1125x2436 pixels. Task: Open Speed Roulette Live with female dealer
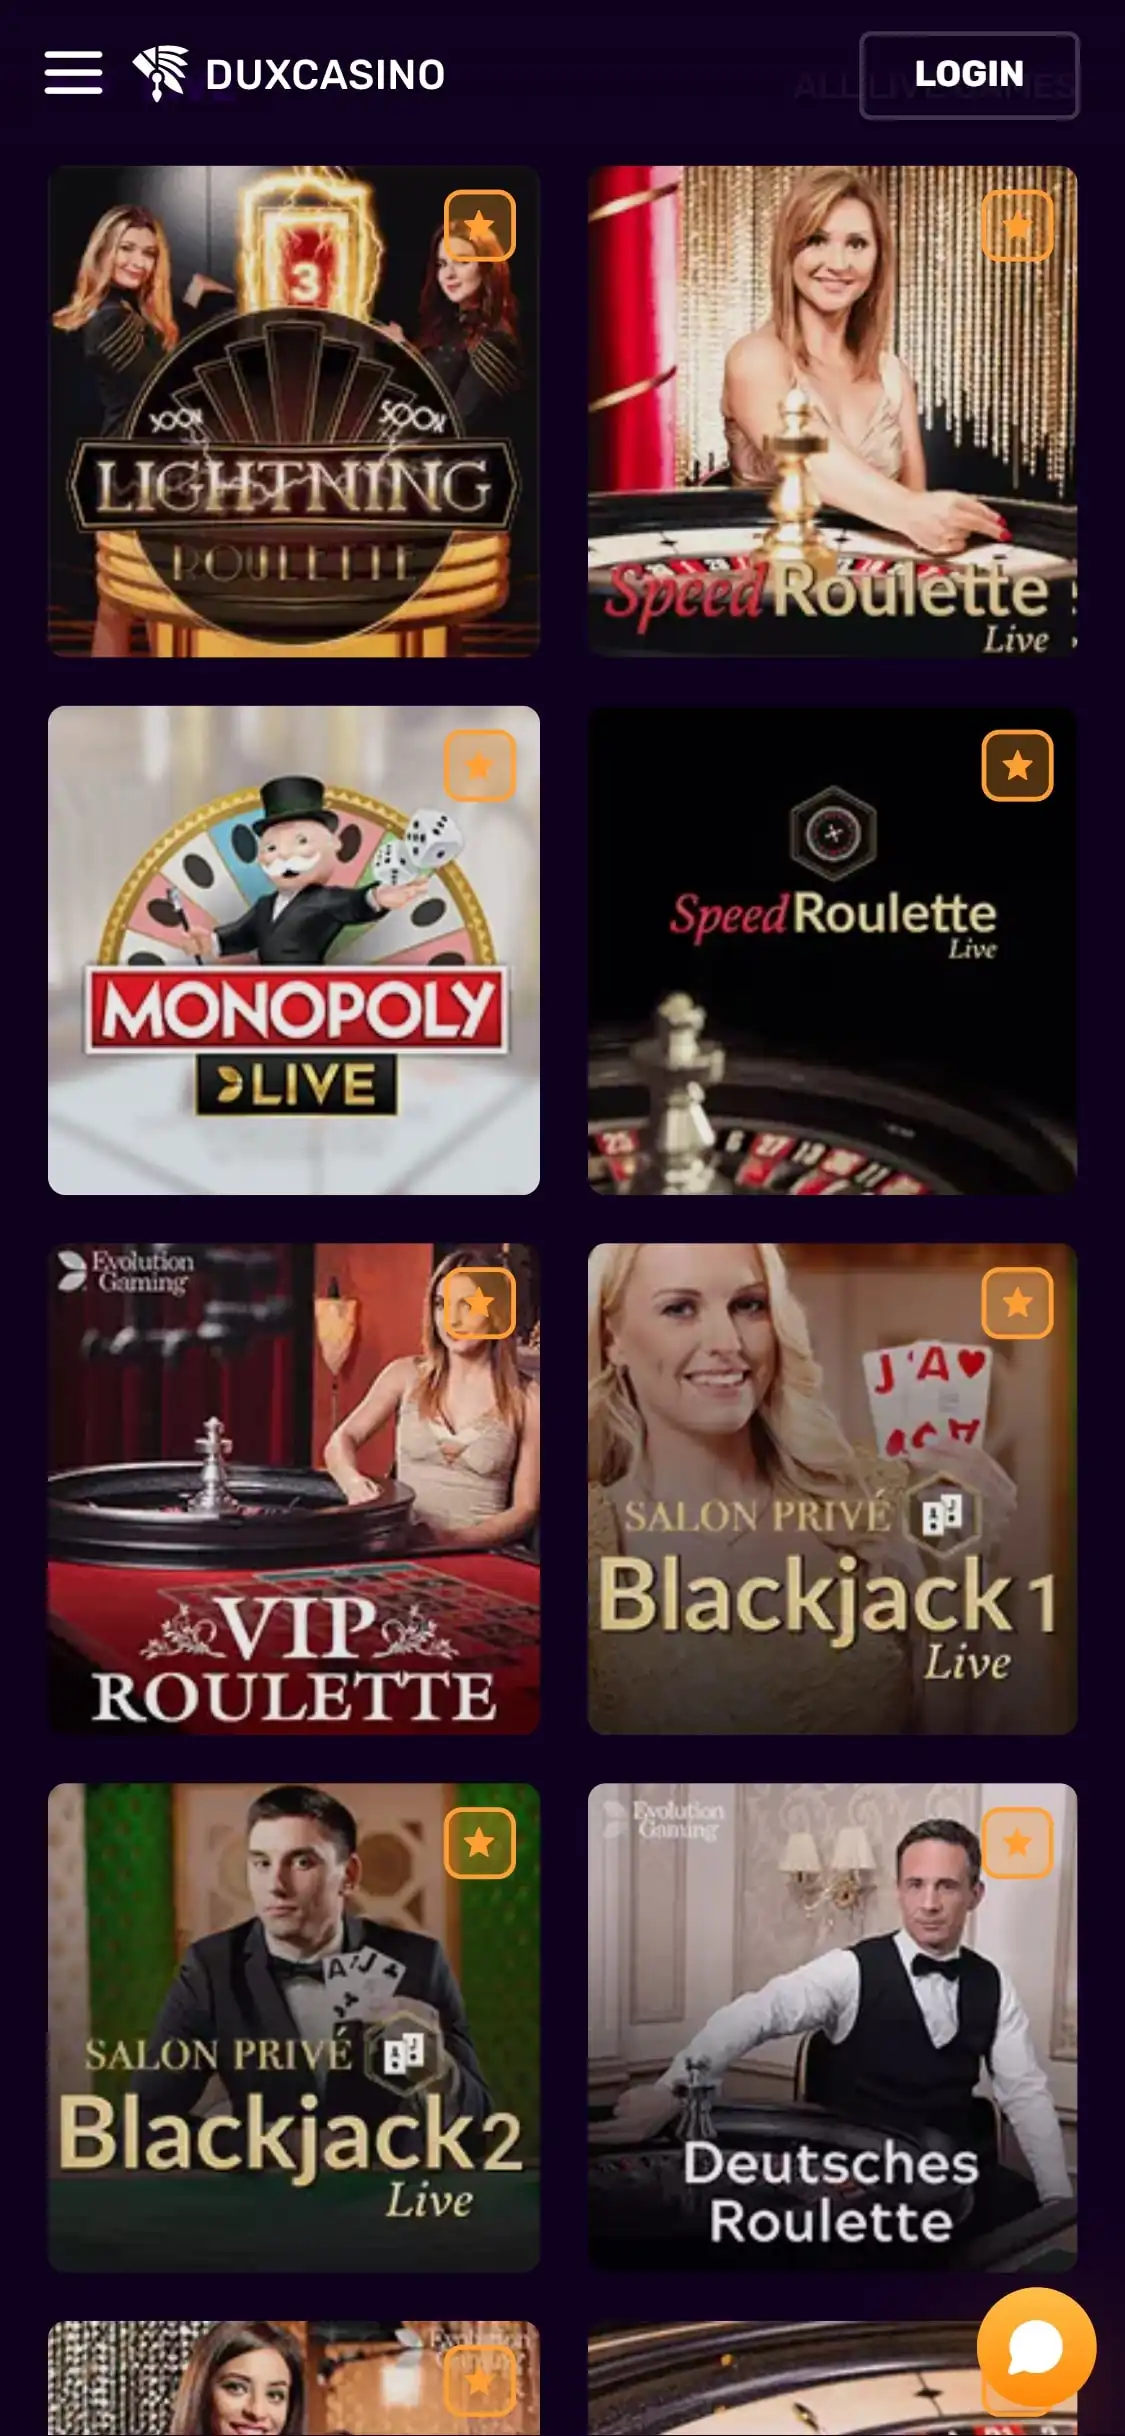point(832,411)
